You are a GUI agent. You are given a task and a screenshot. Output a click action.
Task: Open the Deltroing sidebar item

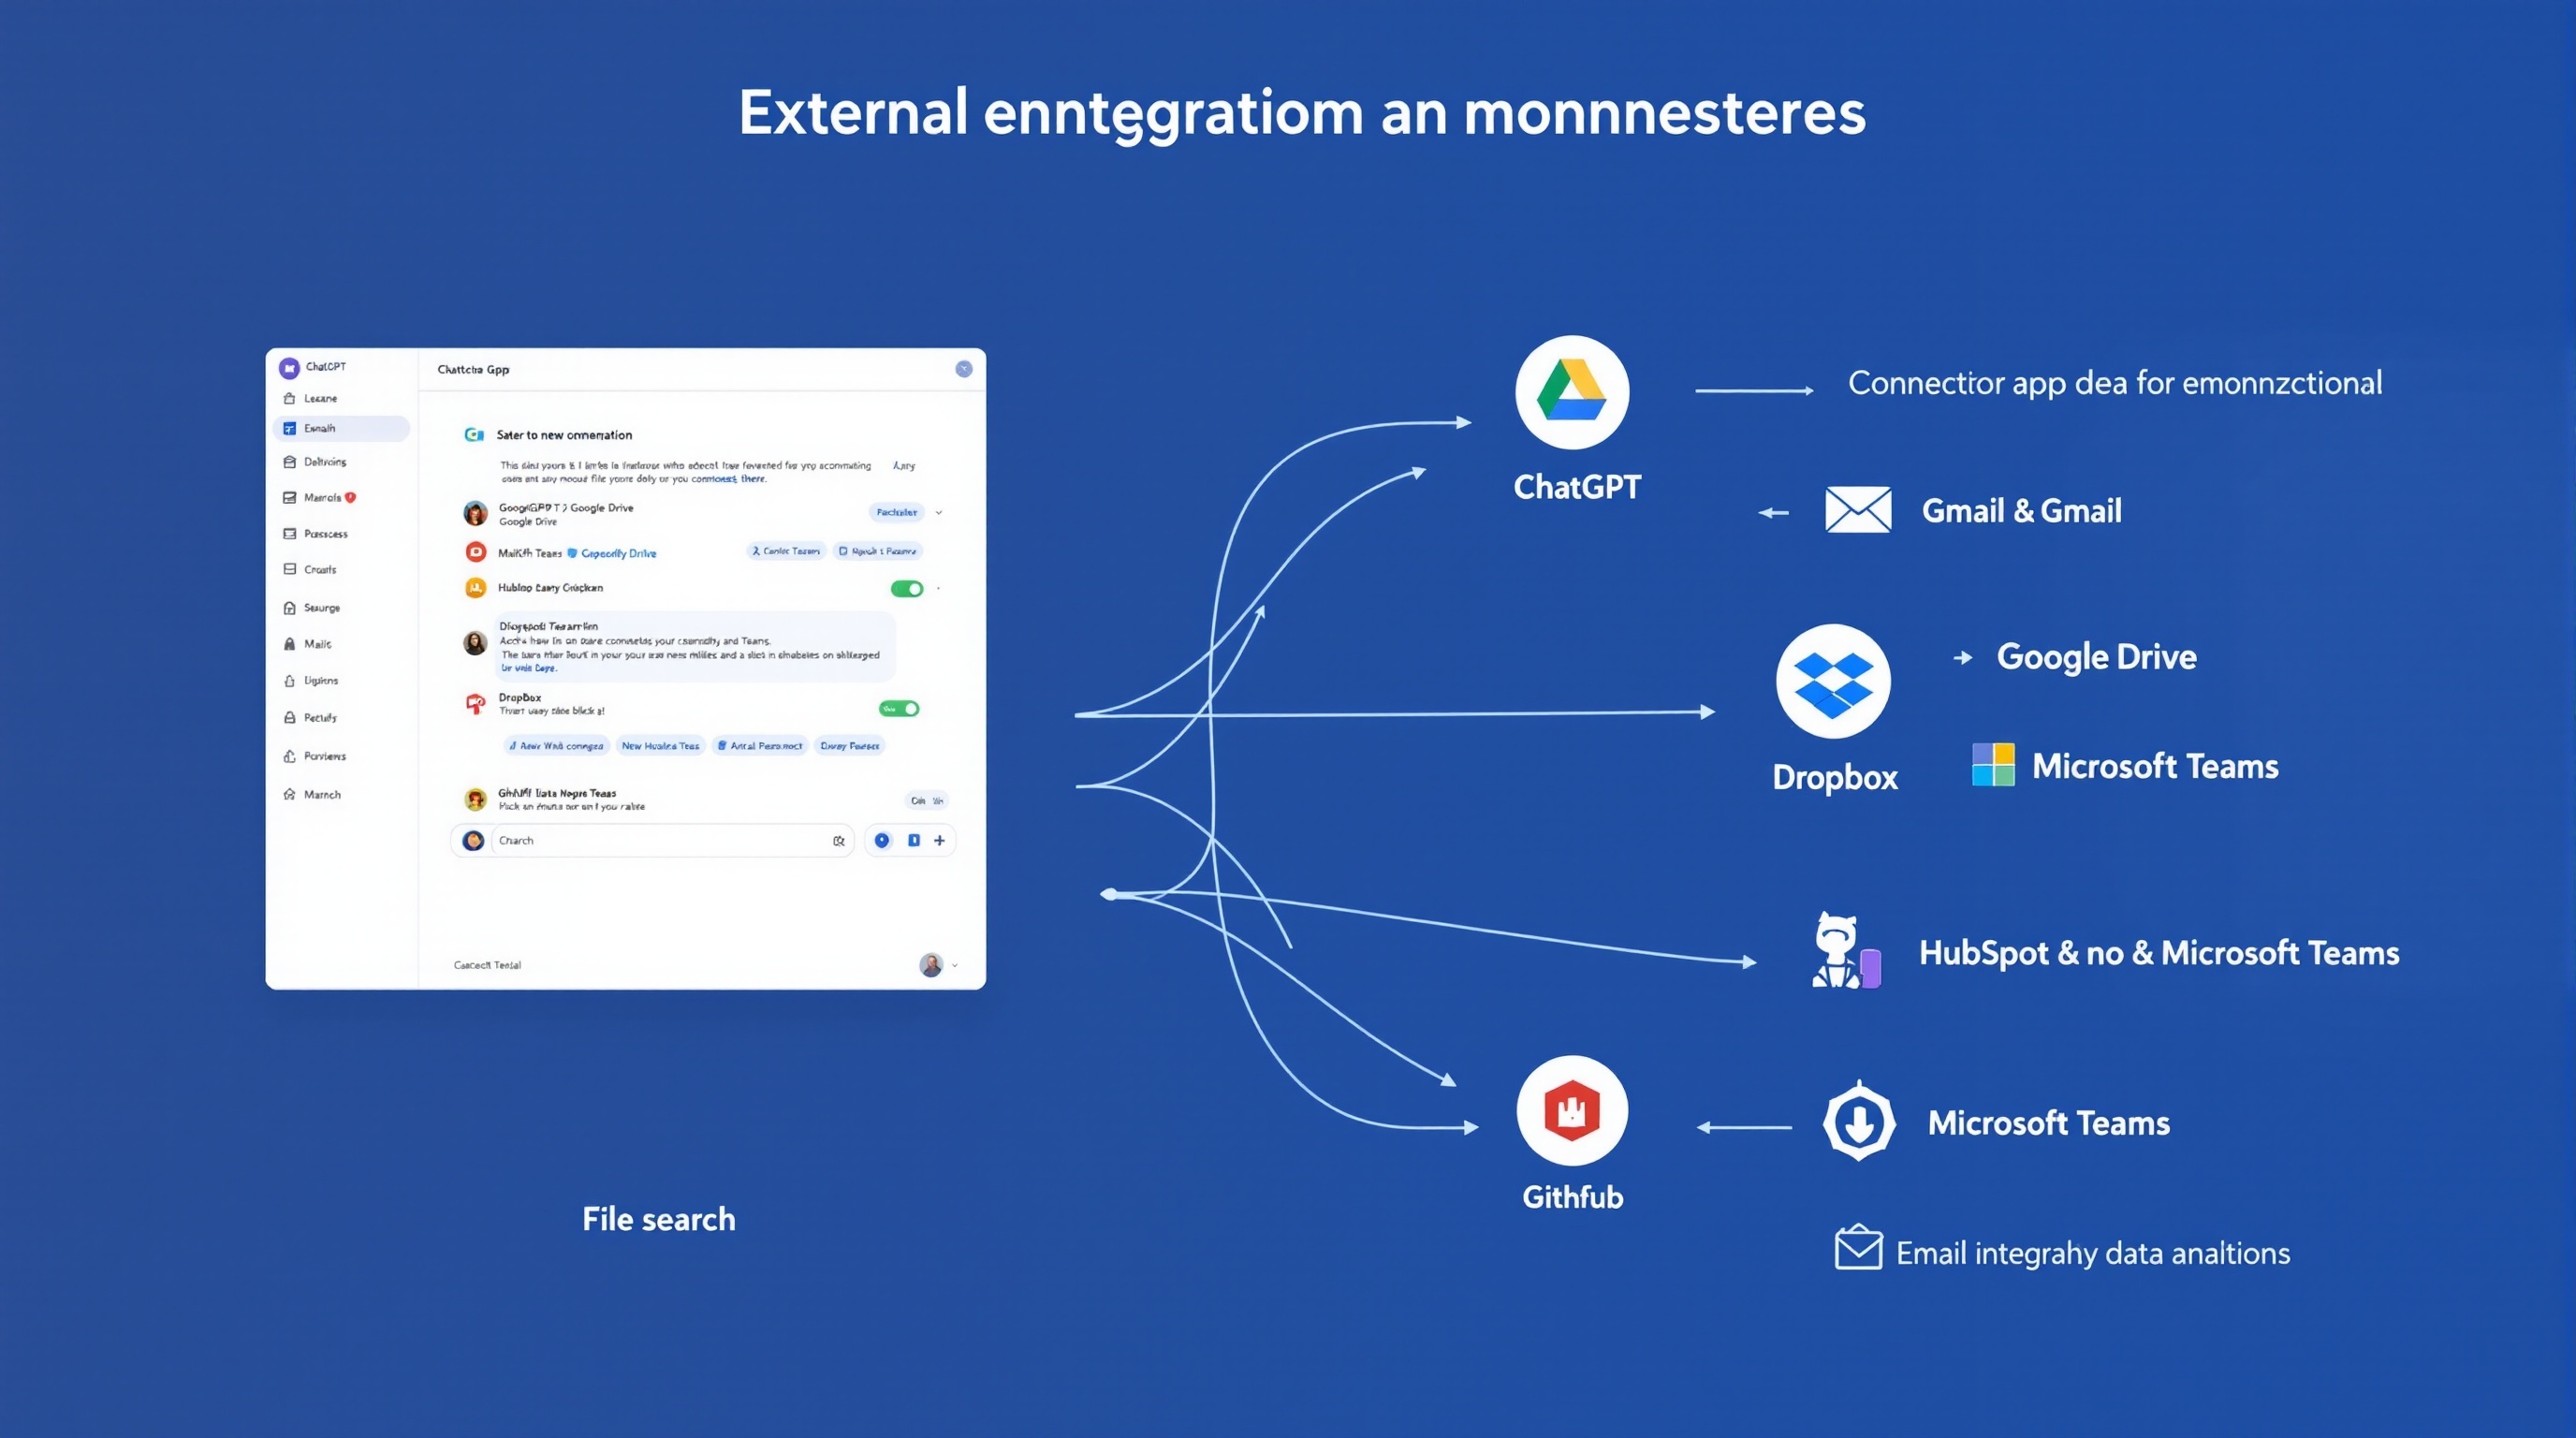[340, 462]
